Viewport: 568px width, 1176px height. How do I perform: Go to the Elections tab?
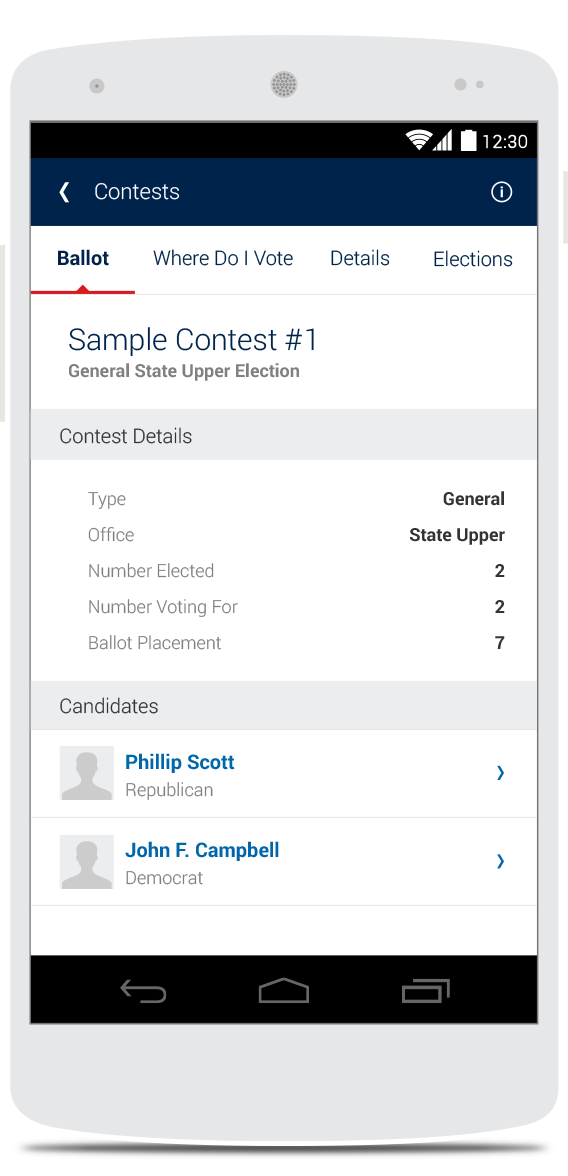point(473,259)
